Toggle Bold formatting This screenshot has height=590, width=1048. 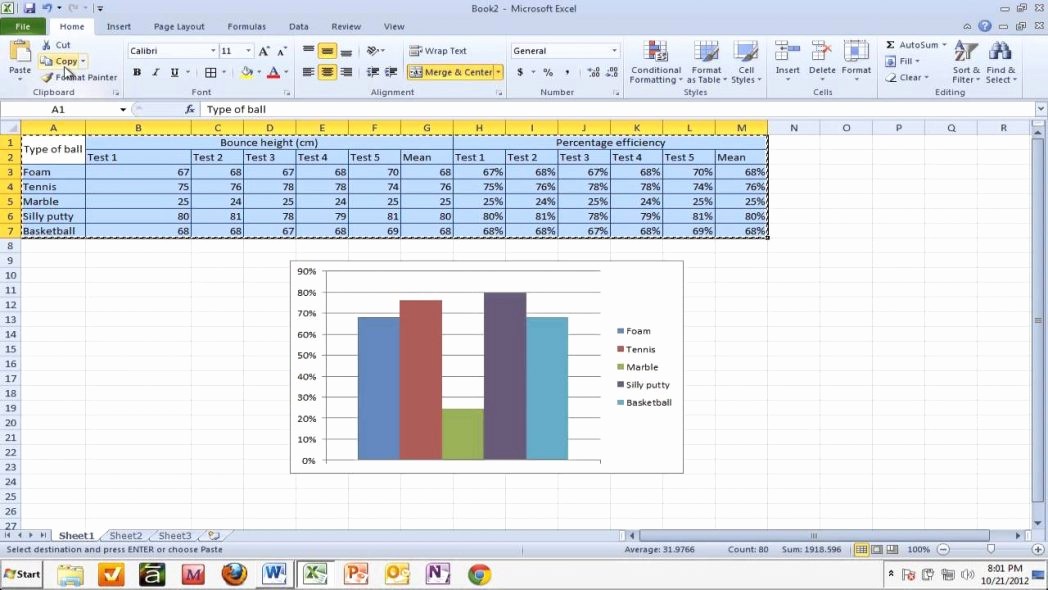[137, 72]
